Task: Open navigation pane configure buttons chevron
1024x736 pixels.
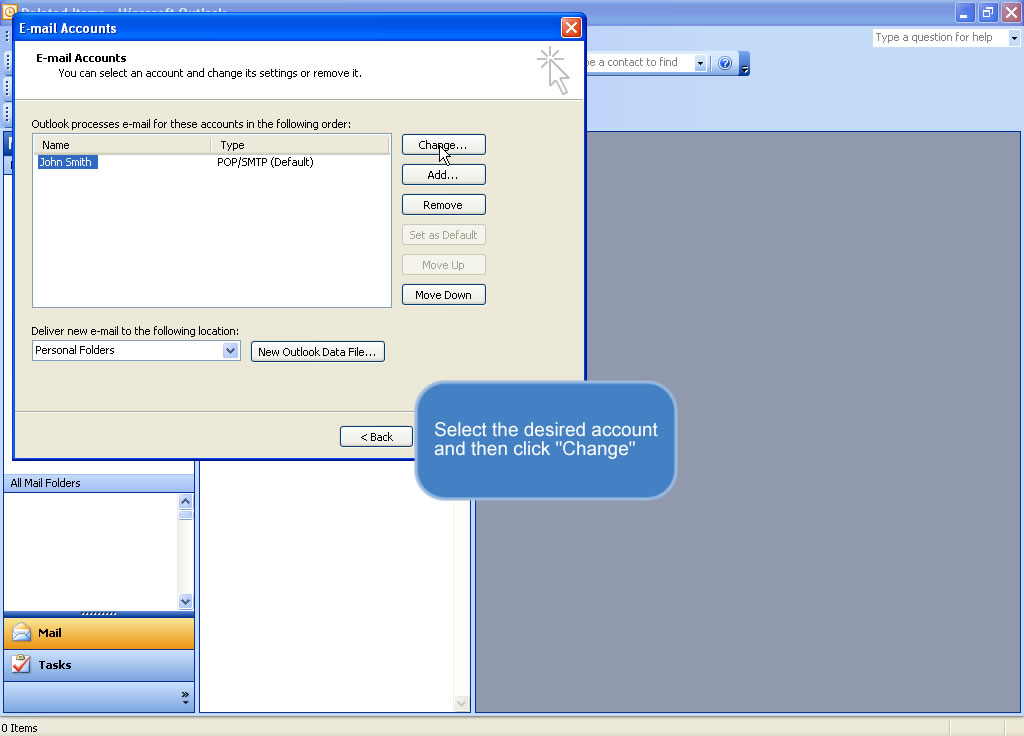Action: pos(185,697)
